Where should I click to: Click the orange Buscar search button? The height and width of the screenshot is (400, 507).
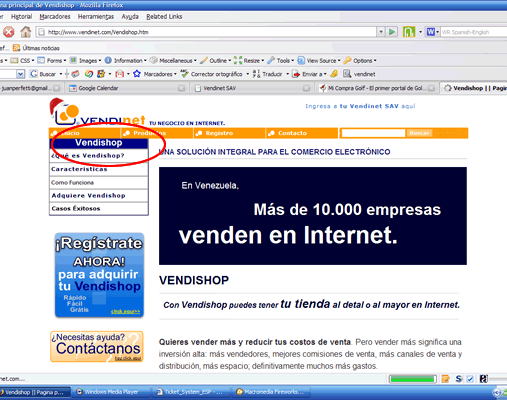pos(419,133)
